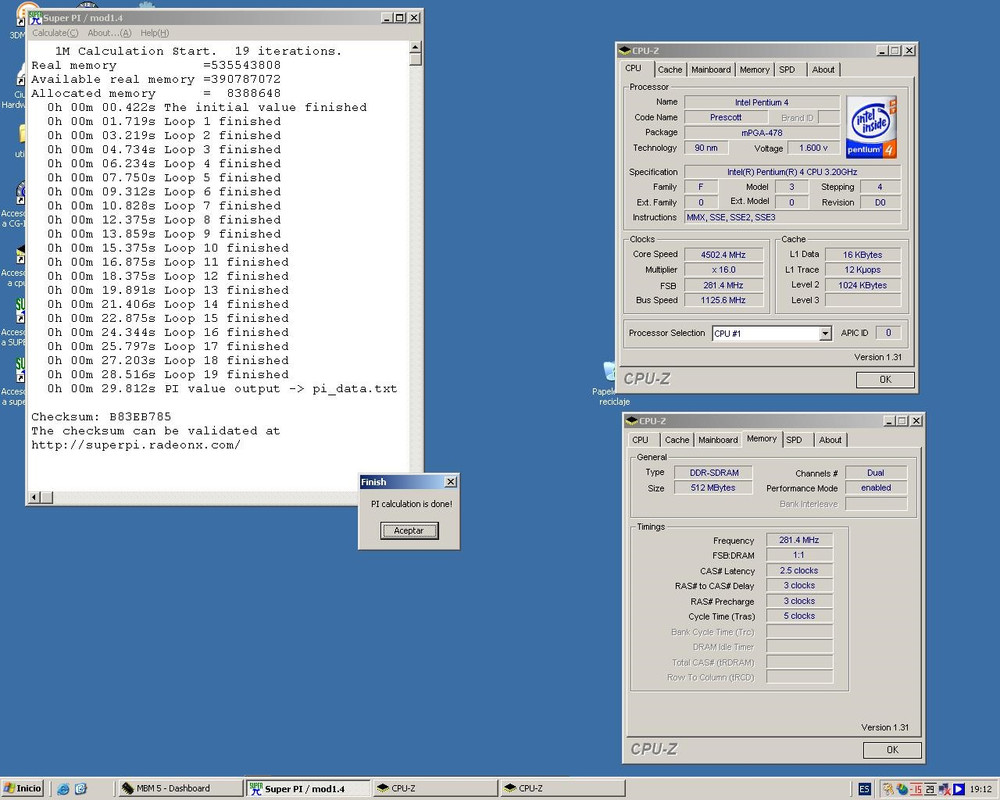Click the CAS# Latency value 2.5 clocks

click(x=798, y=570)
